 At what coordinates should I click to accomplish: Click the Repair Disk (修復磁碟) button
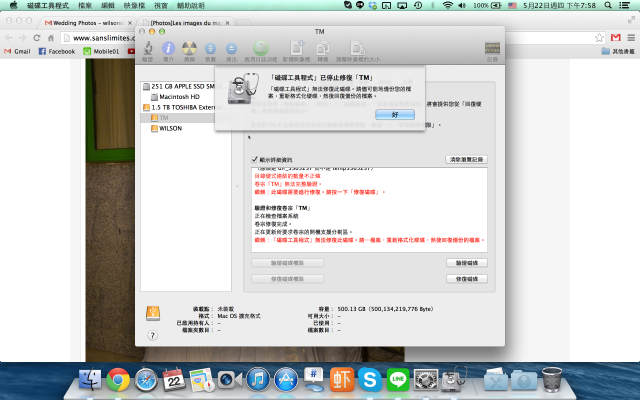[467, 279]
